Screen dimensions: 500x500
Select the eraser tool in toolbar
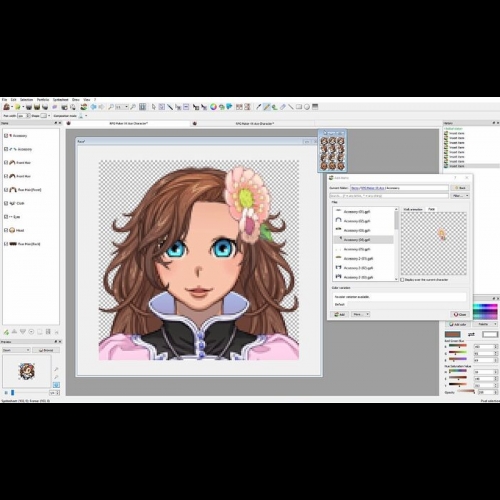click(x=283, y=107)
